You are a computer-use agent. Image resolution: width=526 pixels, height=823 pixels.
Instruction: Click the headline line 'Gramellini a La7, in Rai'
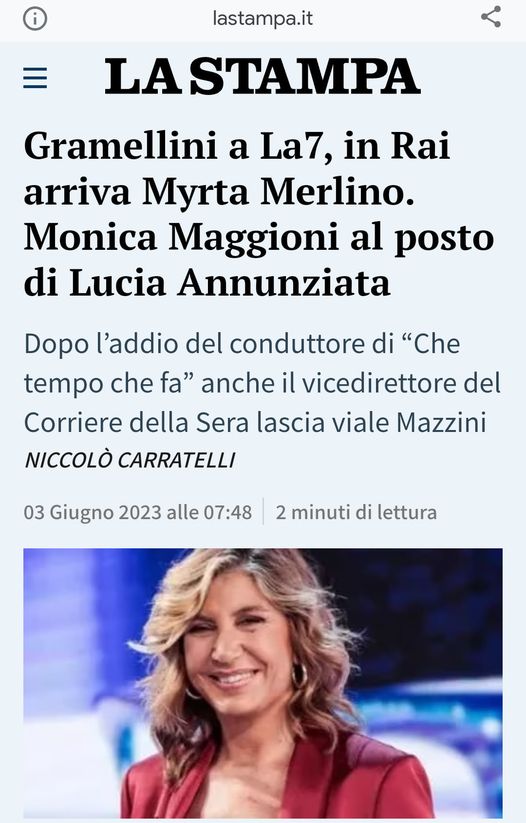pos(237,146)
